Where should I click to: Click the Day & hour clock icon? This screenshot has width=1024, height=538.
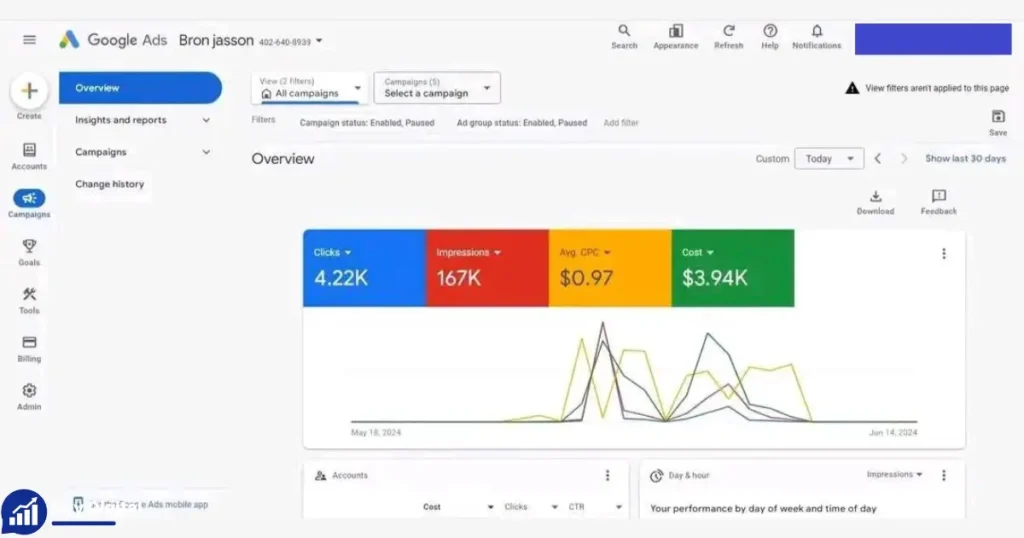click(x=656, y=476)
